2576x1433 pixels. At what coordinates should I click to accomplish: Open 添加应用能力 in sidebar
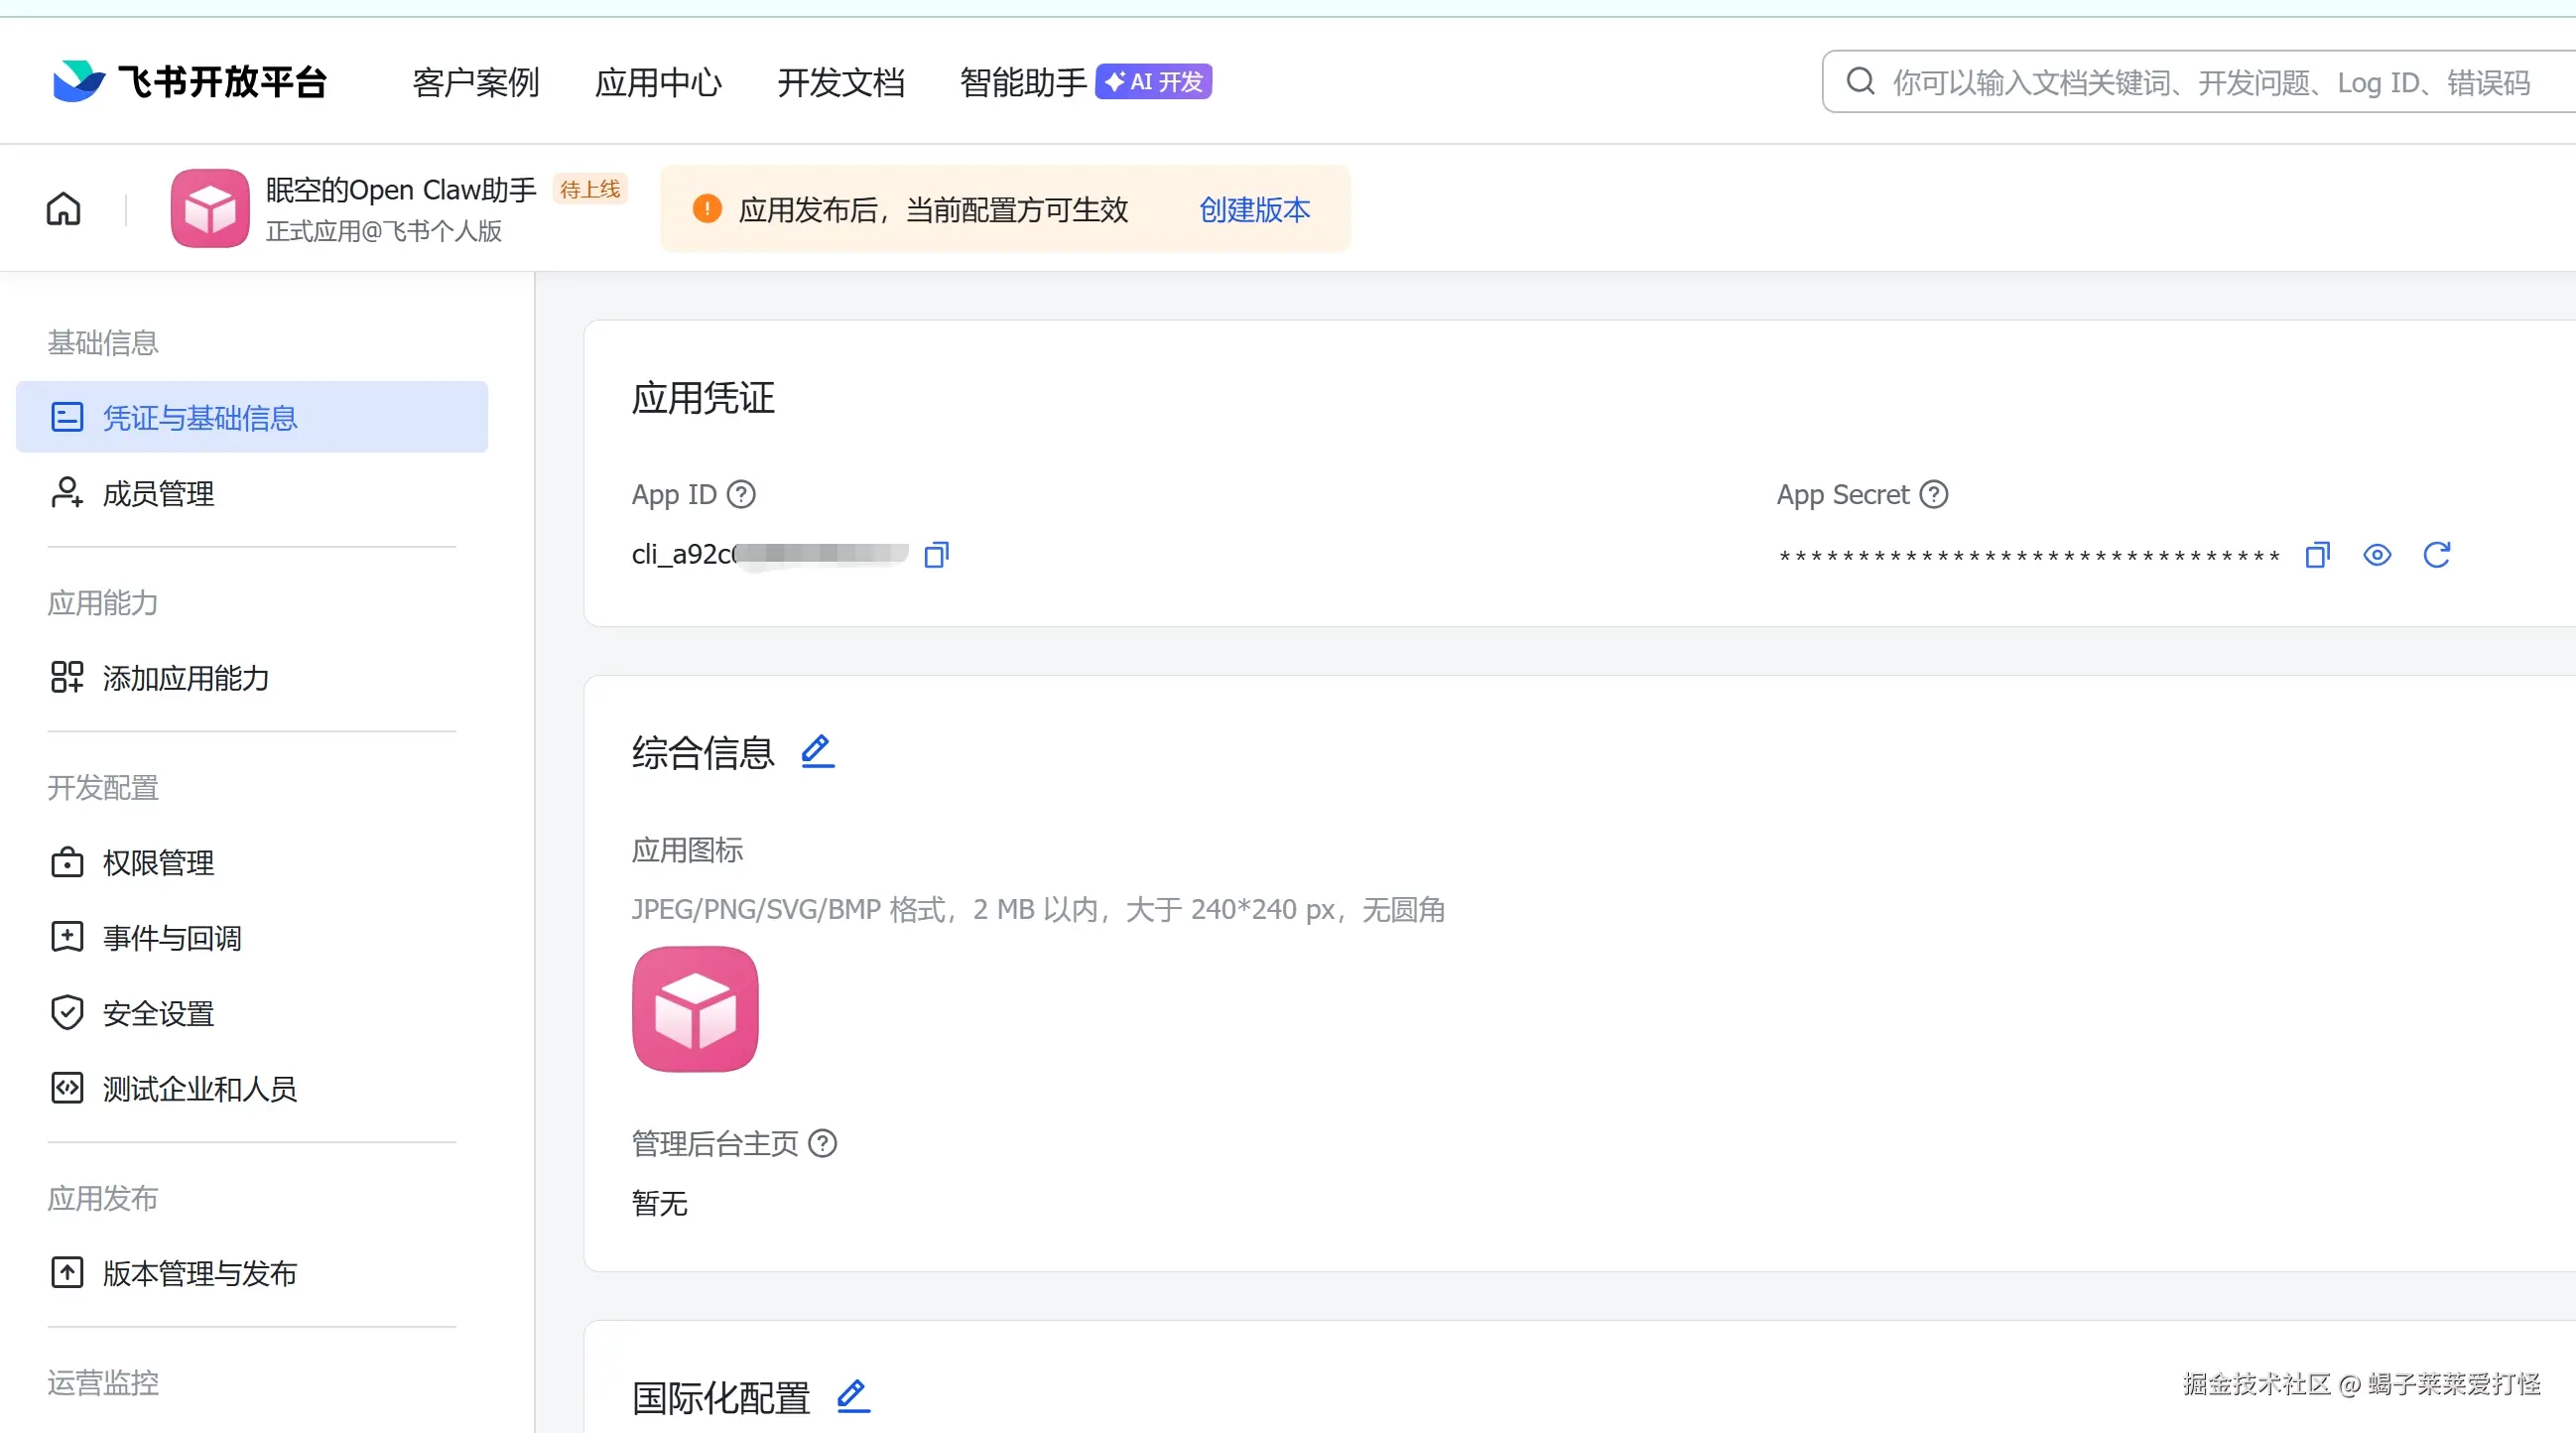[x=185, y=678]
